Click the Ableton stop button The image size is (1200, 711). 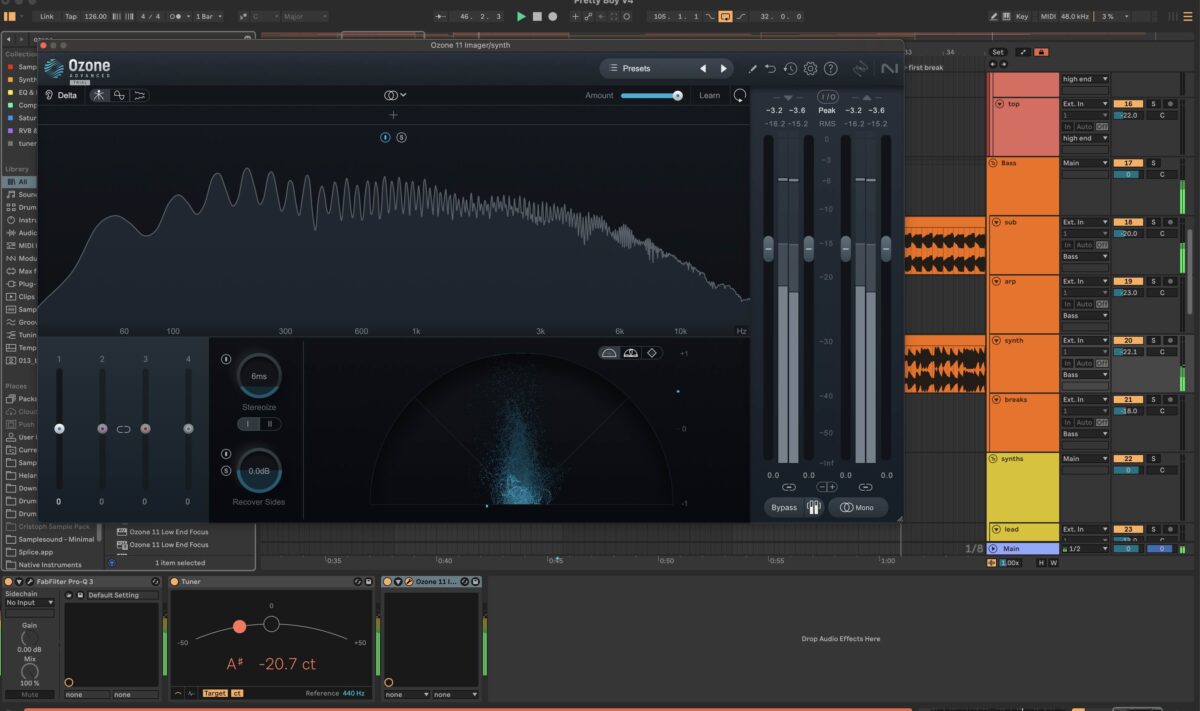[x=537, y=17]
